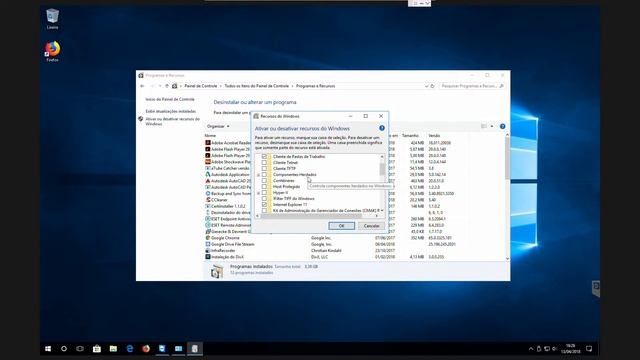Click OK in Recursos do Windows dialog
This screenshot has height=360, width=640.
342,226
